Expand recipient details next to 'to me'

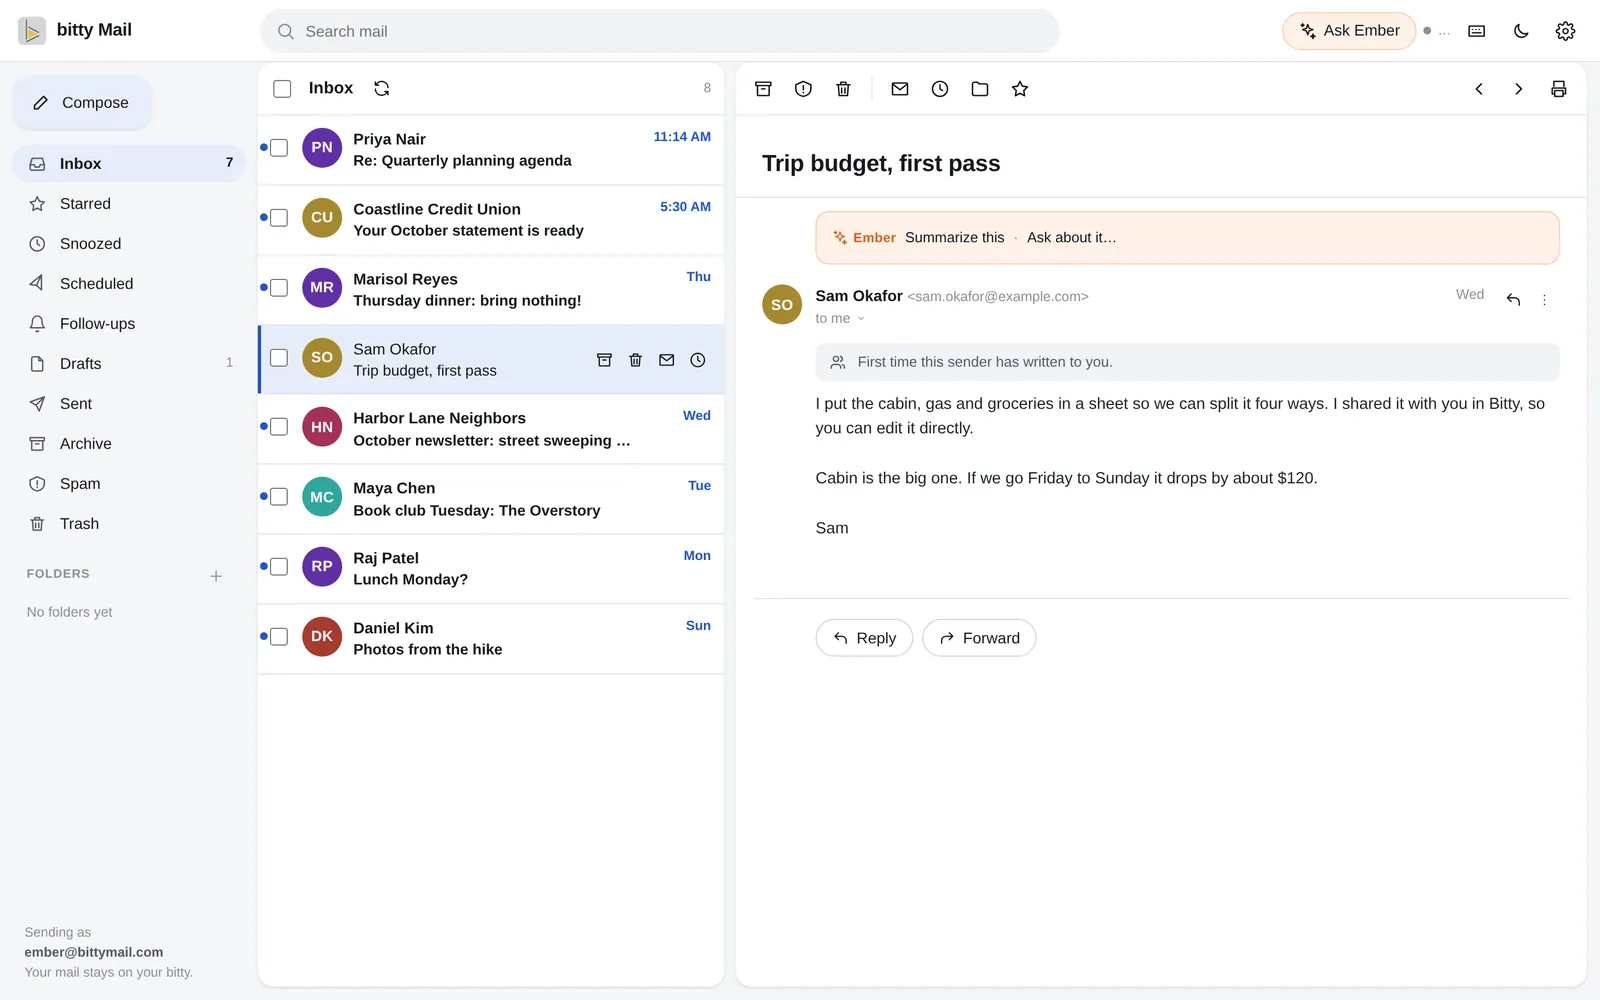(861, 319)
